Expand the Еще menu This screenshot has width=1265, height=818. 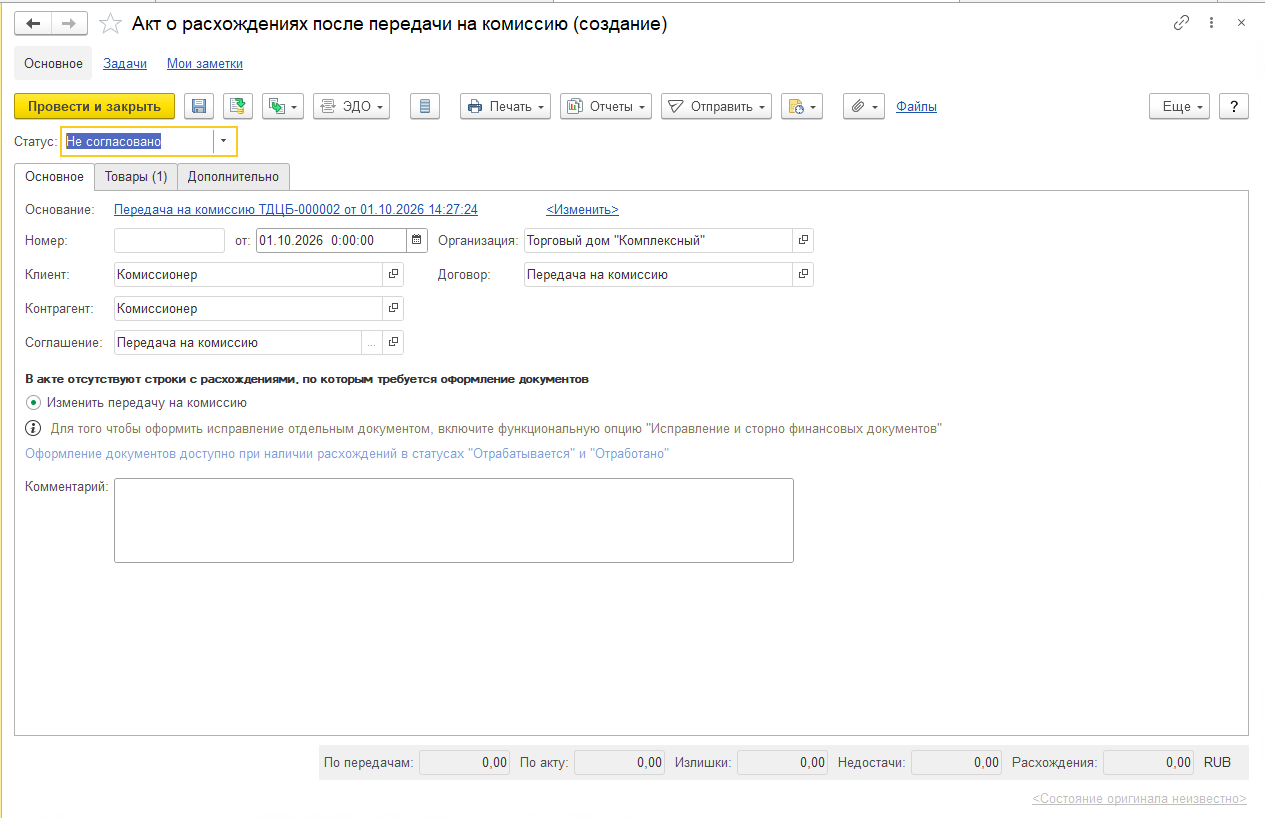pos(1180,106)
